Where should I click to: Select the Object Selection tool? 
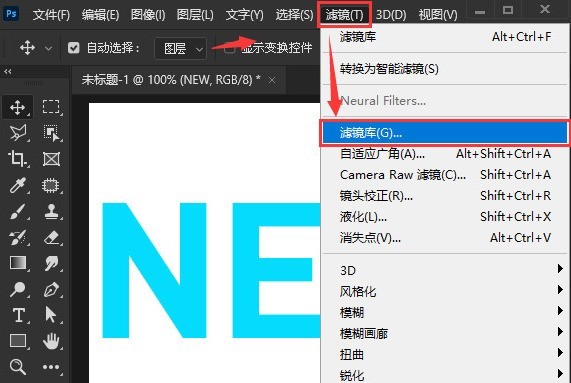[51, 133]
